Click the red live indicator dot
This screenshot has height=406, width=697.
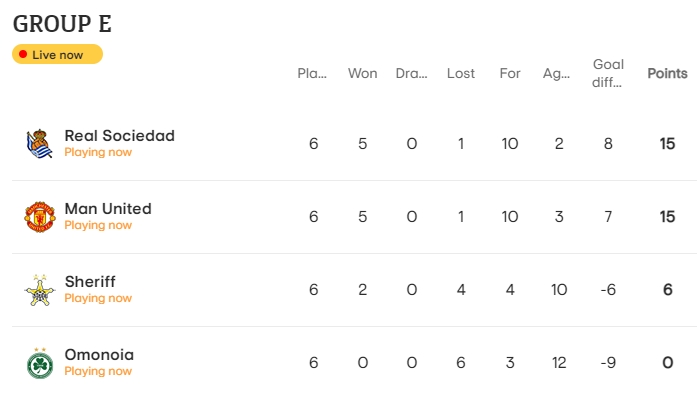point(23,54)
